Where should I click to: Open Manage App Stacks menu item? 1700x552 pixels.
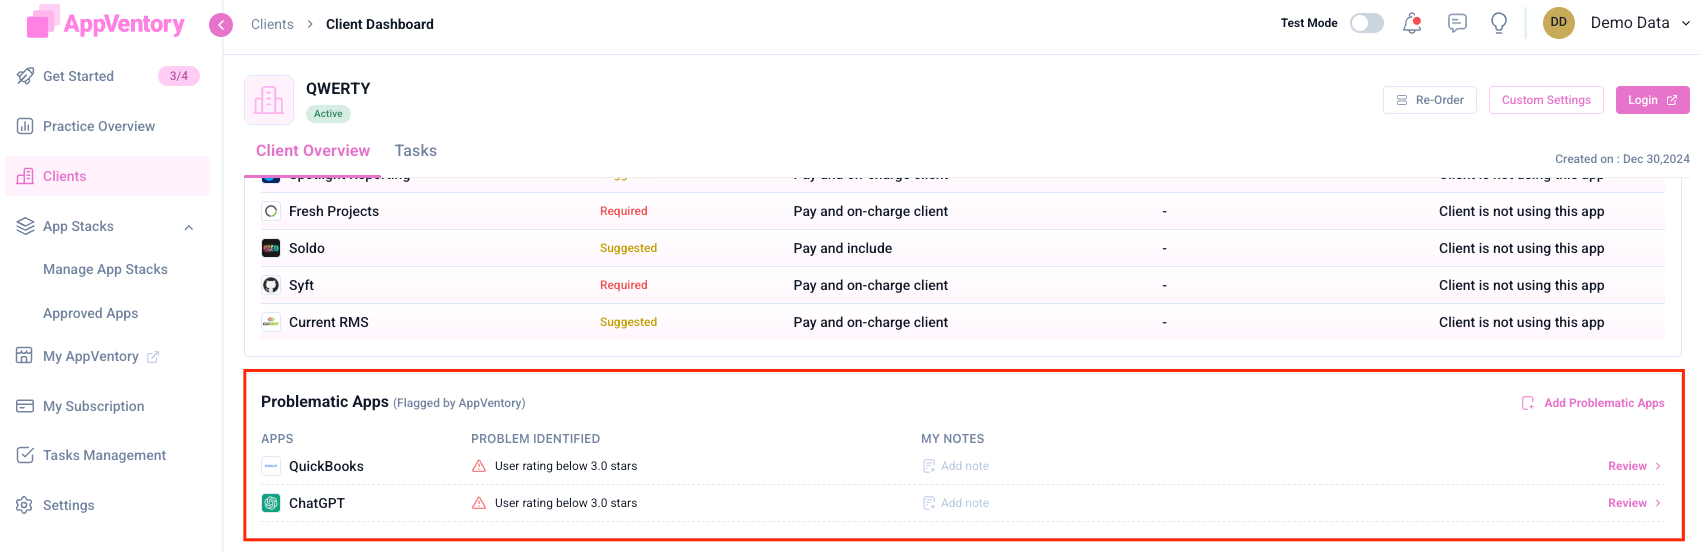(105, 269)
